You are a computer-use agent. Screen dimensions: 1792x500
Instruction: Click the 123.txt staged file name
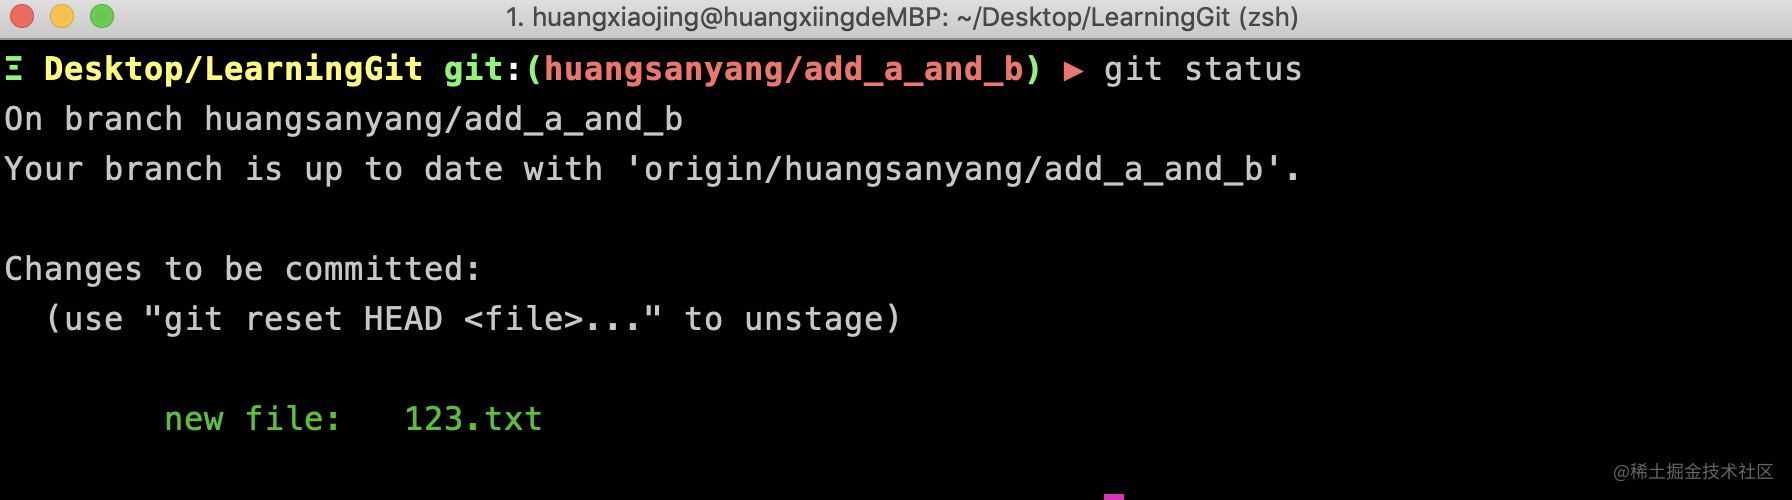(473, 419)
